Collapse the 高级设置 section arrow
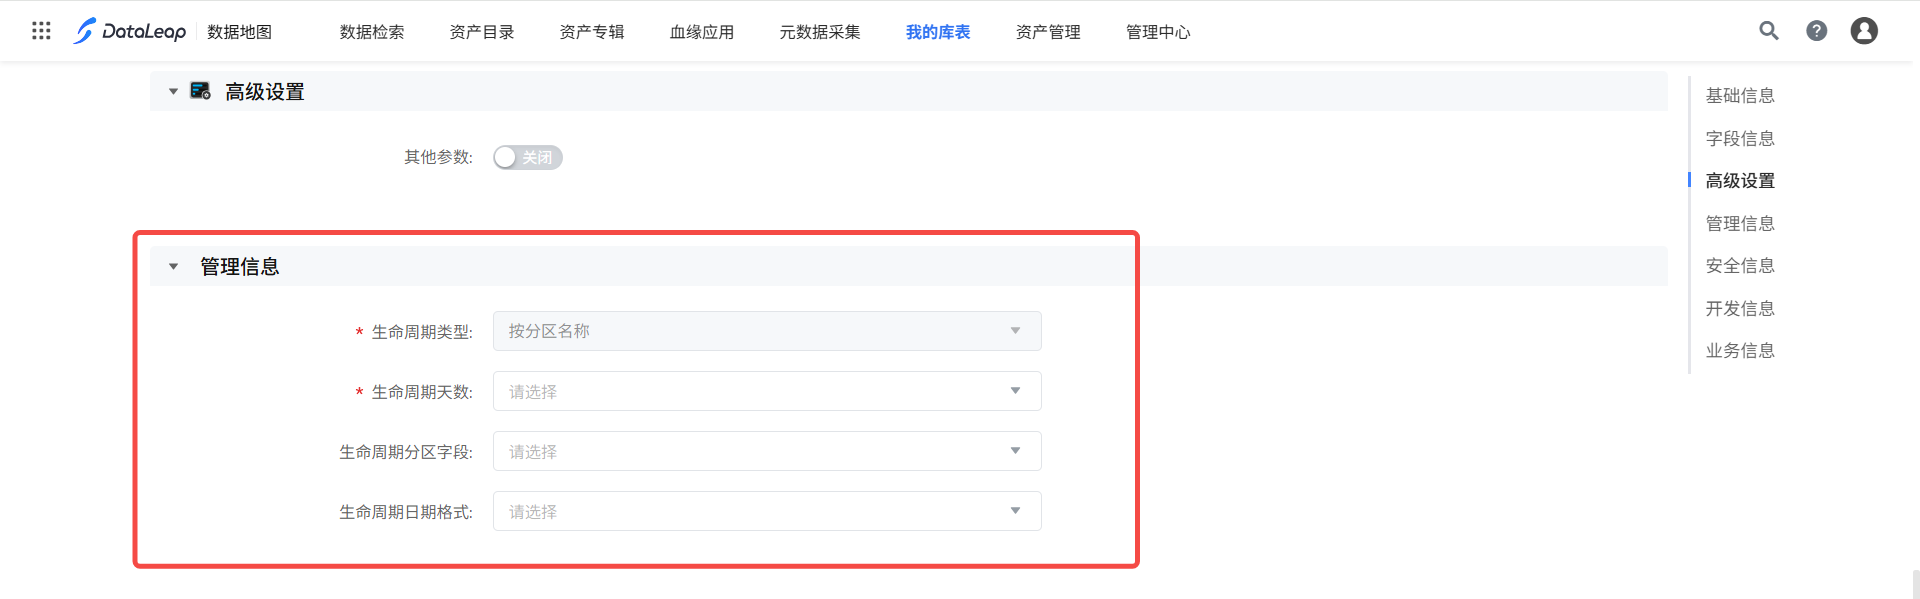This screenshot has height=599, width=1920. [x=173, y=91]
